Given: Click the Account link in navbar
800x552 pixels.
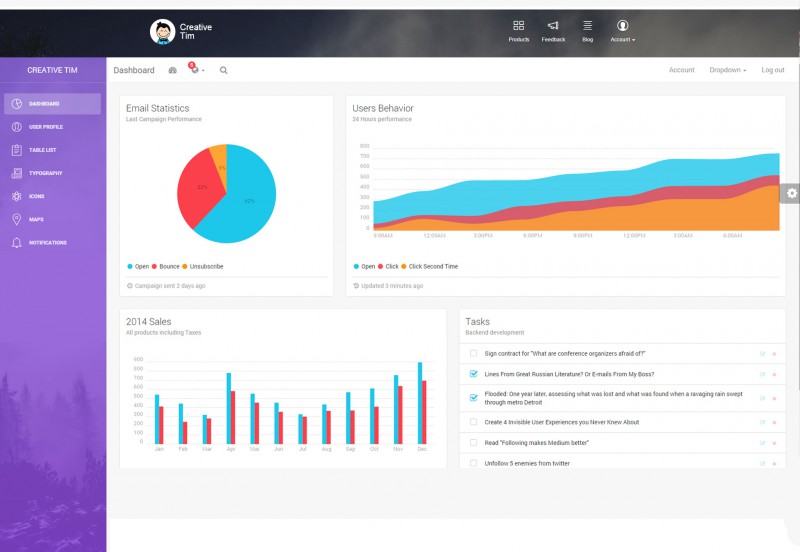Looking at the screenshot, I should tap(681, 71).
